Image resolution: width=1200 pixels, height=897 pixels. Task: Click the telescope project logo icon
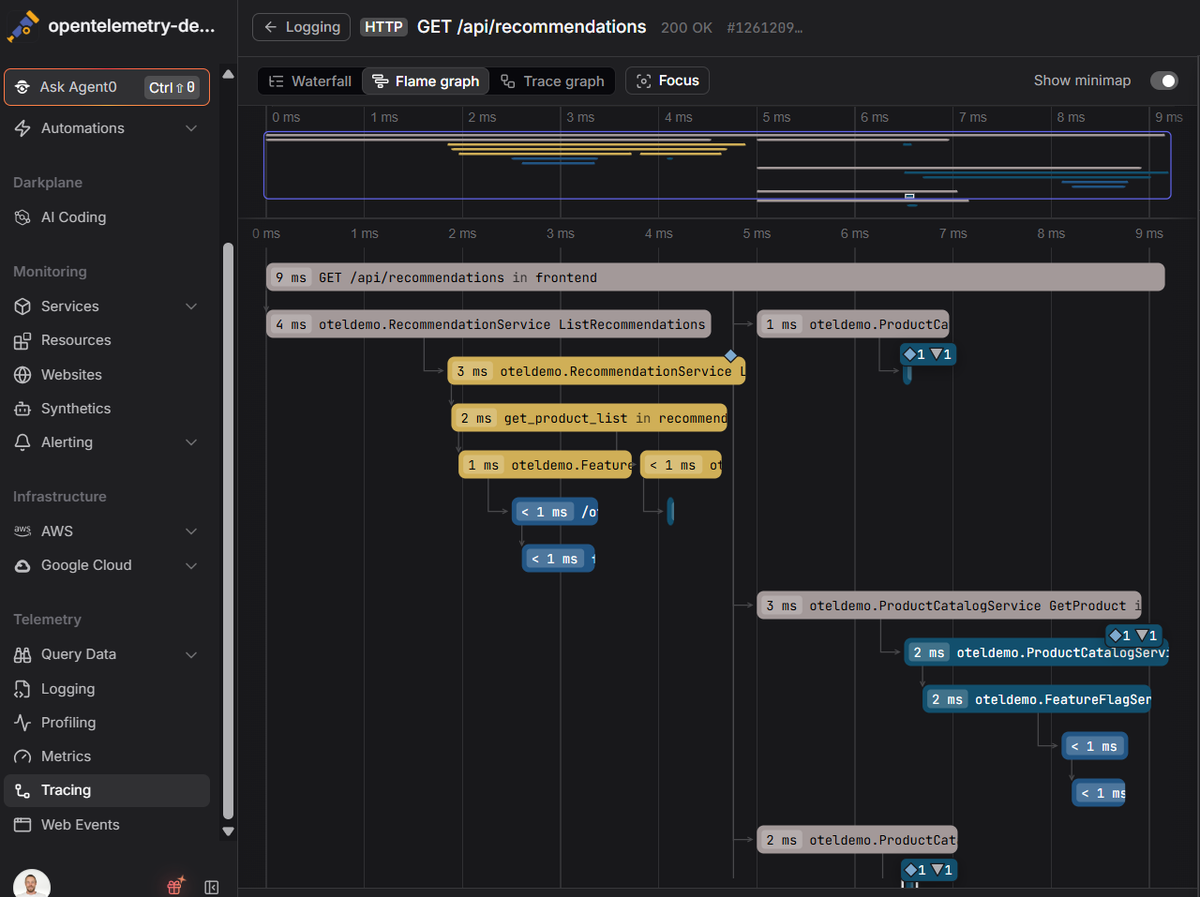pyautogui.click(x=23, y=27)
